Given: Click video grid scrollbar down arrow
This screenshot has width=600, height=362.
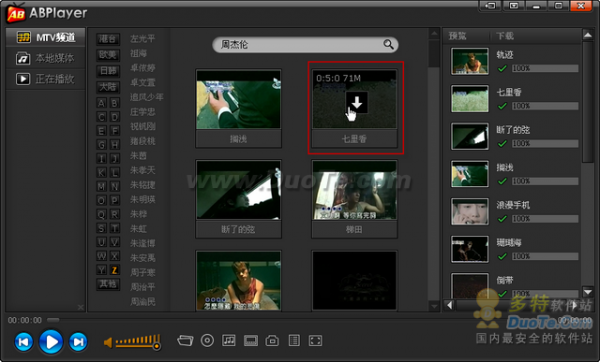Looking at the screenshot, I should pyautogui.click(x=434, y=306).
